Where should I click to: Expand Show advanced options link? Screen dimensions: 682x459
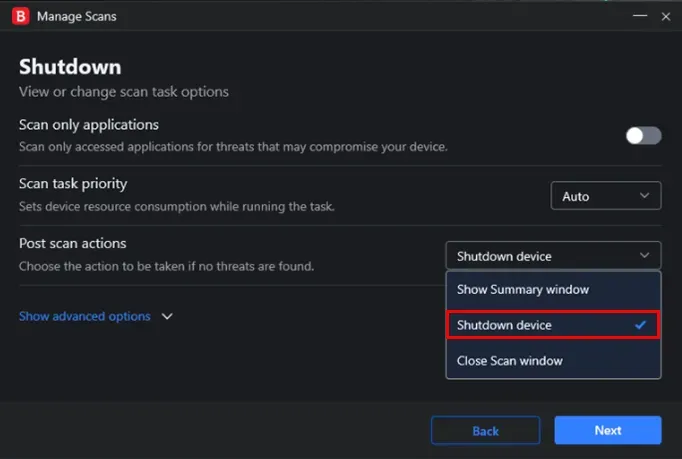pos(85,316)
